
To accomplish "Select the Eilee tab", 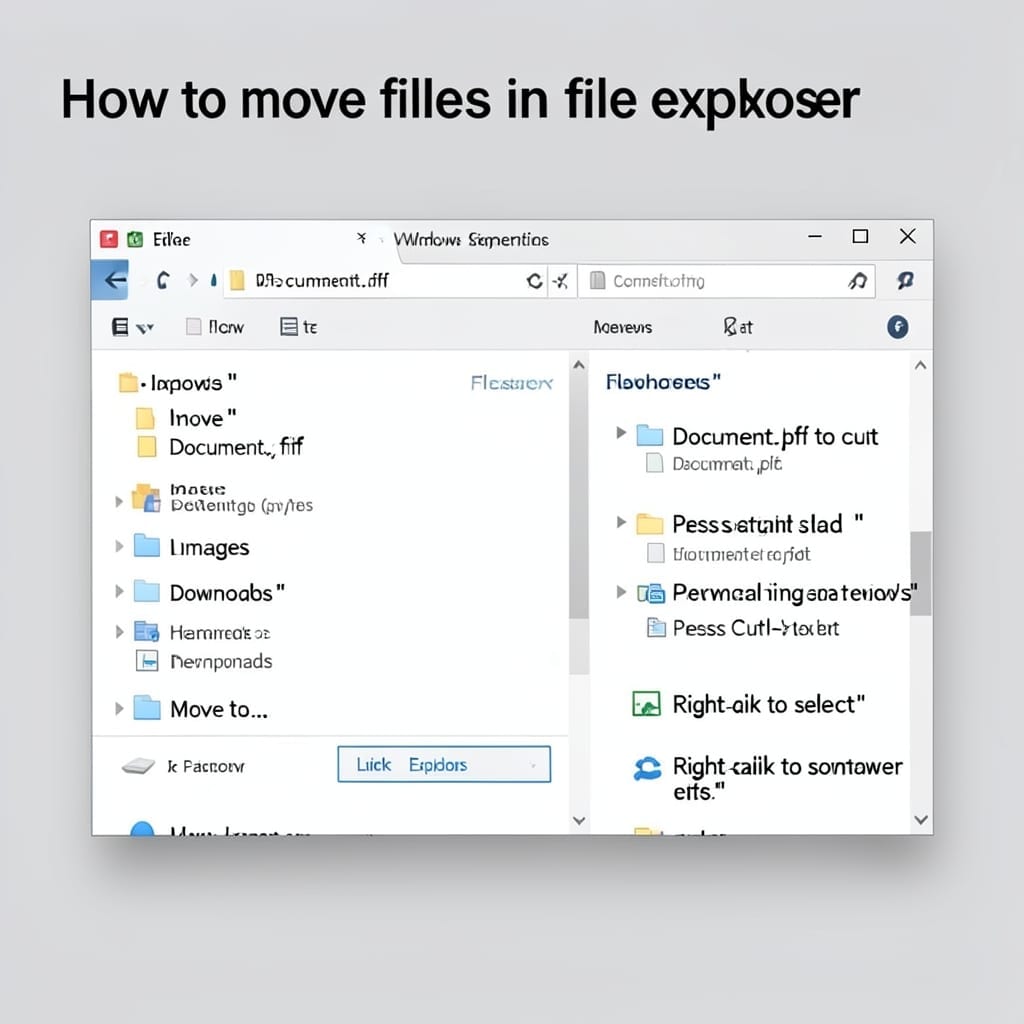I will 172,240.
